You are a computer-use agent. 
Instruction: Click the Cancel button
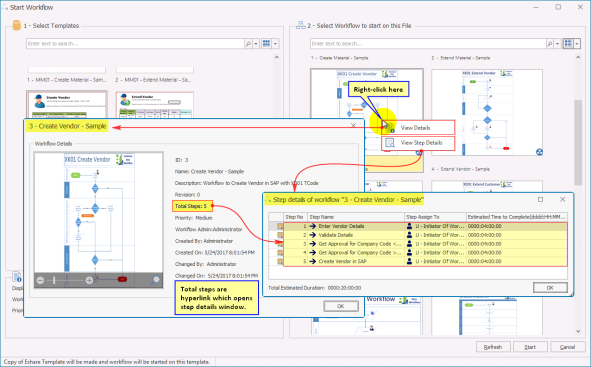567,347
